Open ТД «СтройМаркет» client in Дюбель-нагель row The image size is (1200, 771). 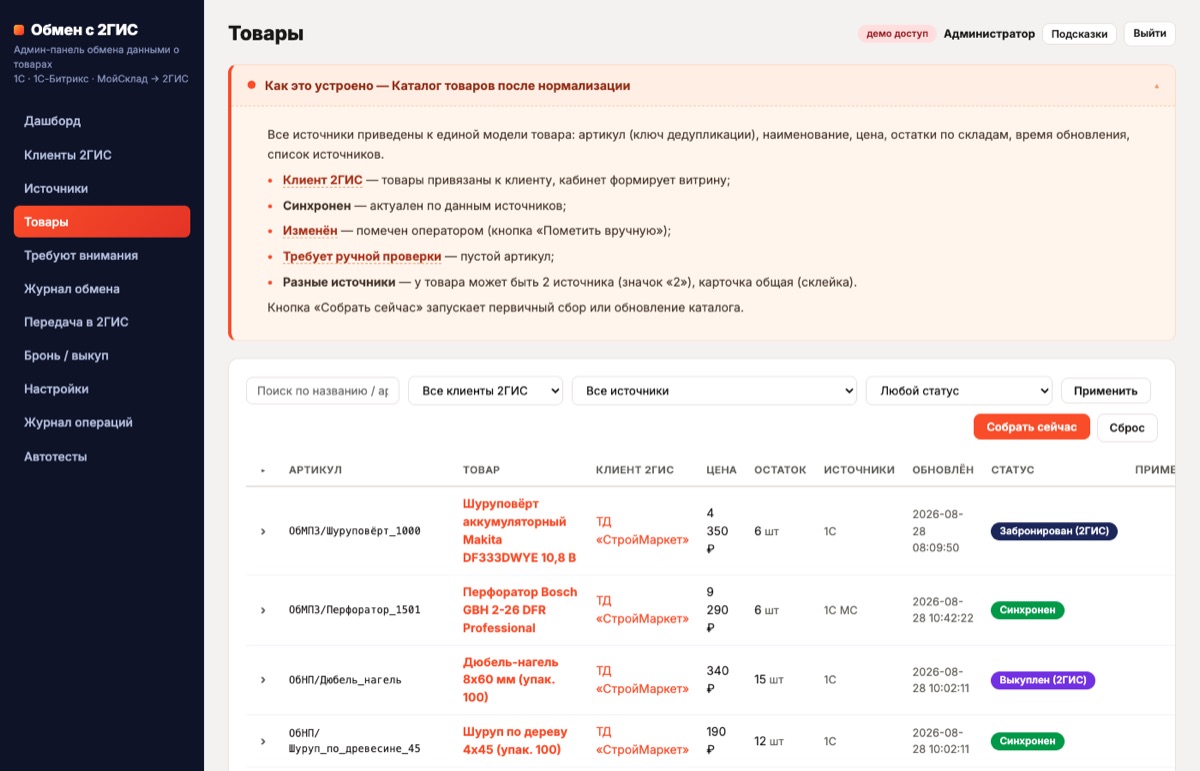[642, 680]
